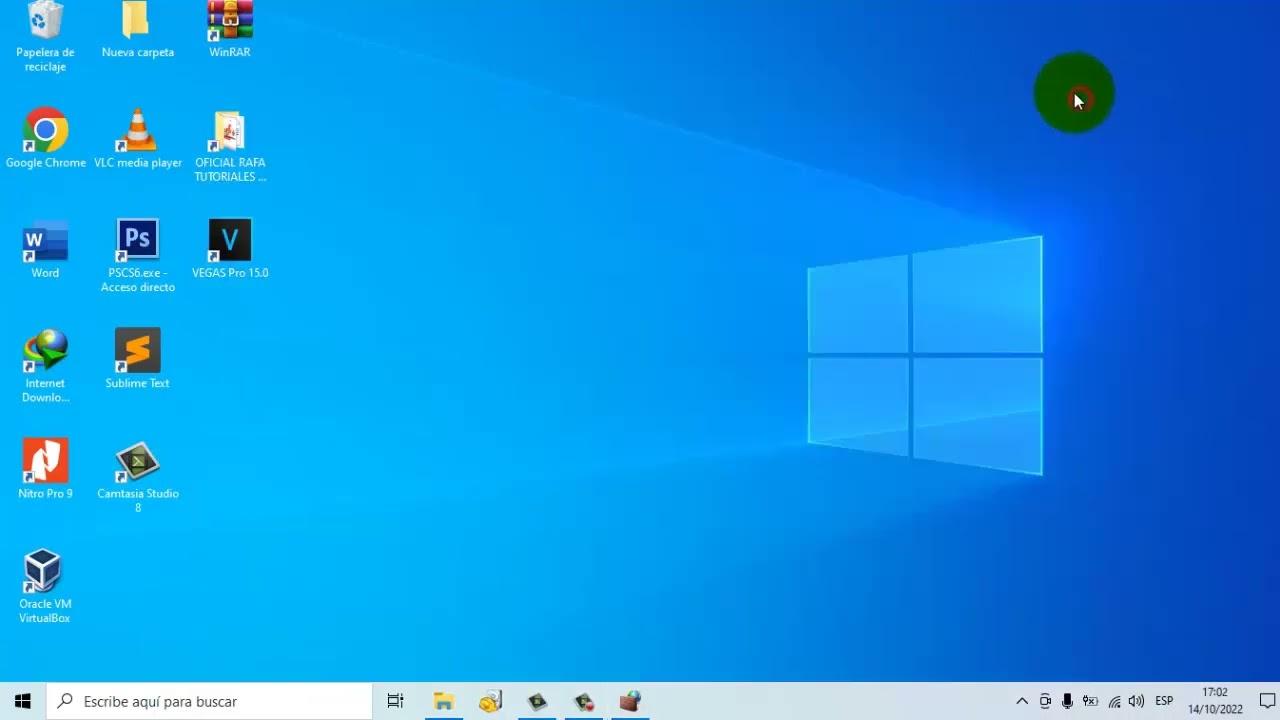The image size is (1280, 720).
Task: Open the battery status tray icon
Action: coord(1091,701)
